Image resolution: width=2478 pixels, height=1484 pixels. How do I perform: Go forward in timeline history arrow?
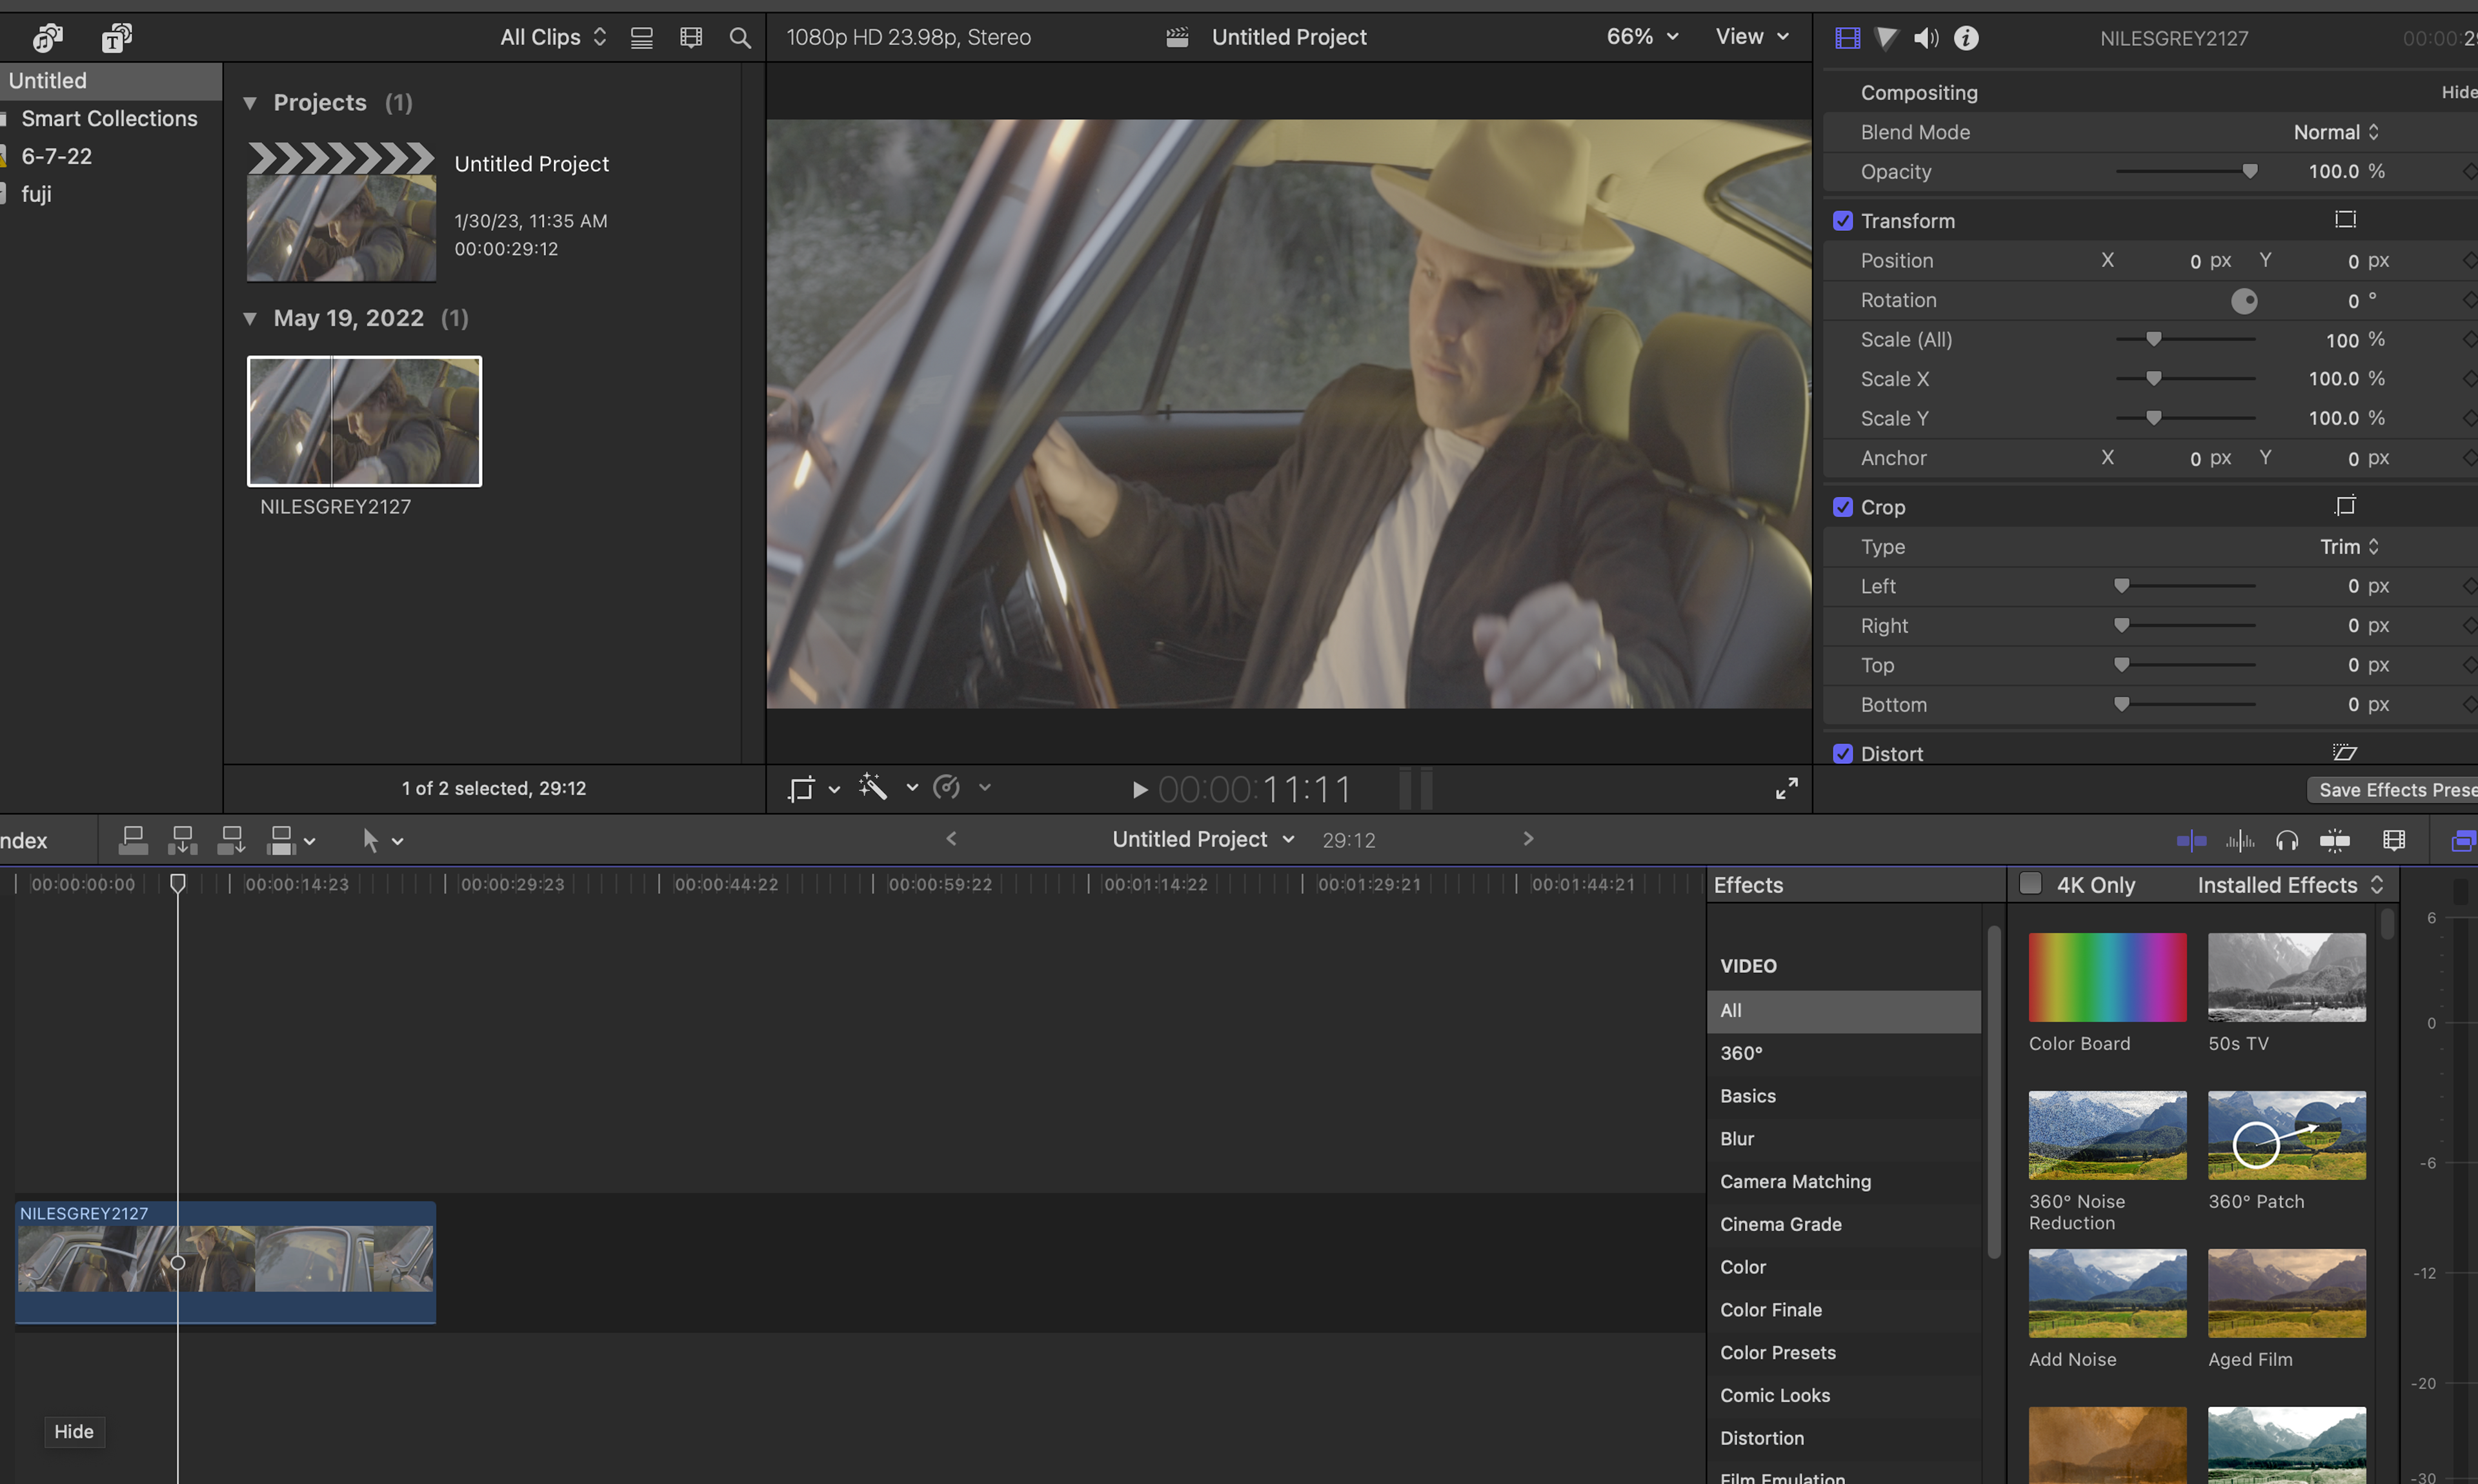point(1528,839)
